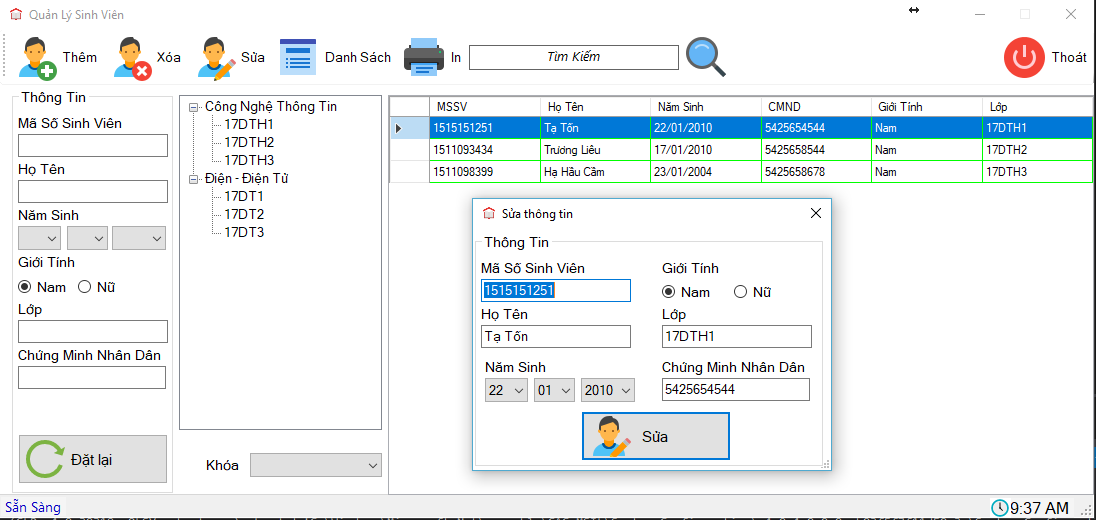Select class 17DTH2 in the tree
The width and height of the screenshot is (1096, 520).
tap(249, 142)
